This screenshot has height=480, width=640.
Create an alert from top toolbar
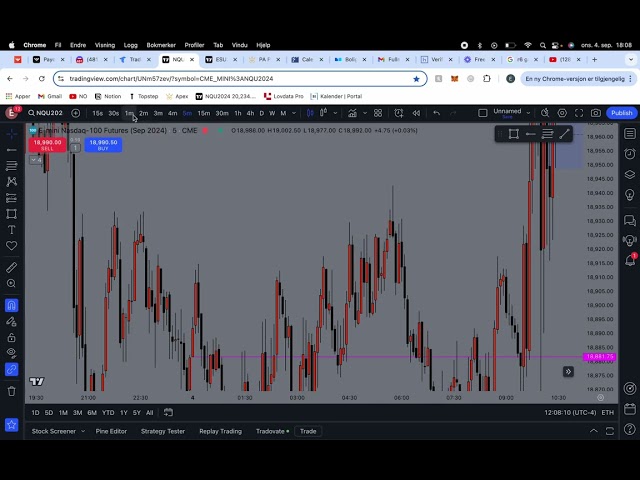coord(399,113)
